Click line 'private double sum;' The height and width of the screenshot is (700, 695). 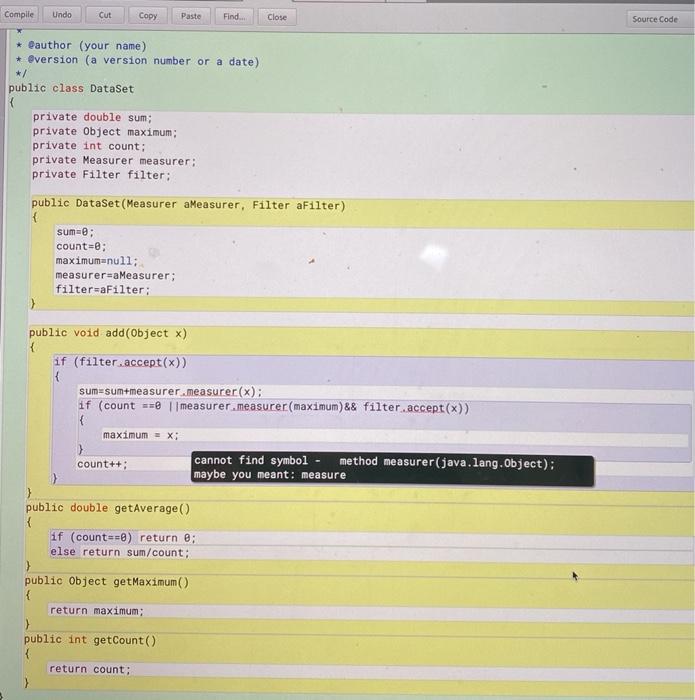pos(92,117)
